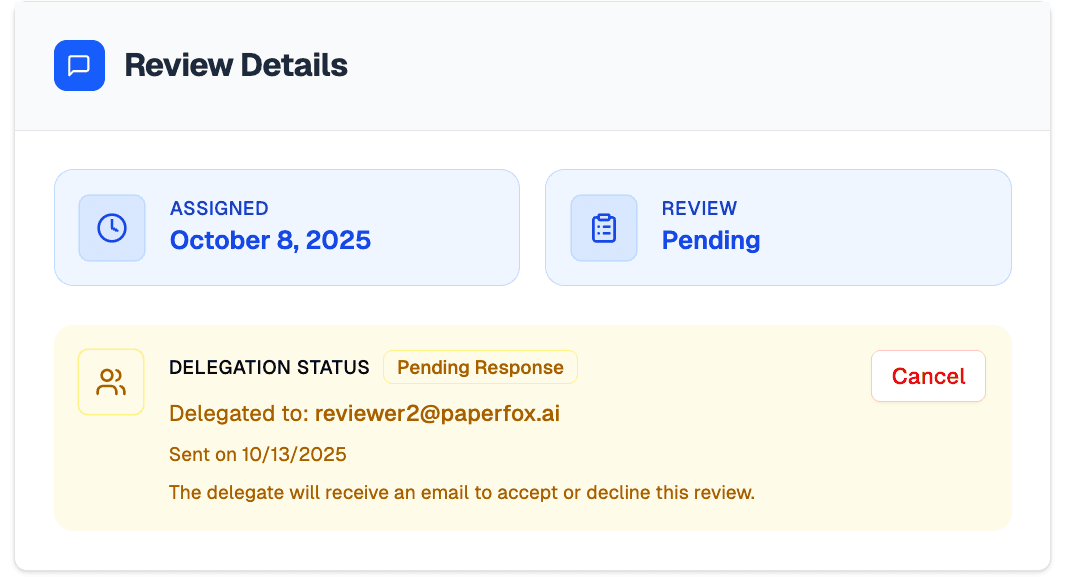Click the clock face inside the blue square

coord(112,227)
